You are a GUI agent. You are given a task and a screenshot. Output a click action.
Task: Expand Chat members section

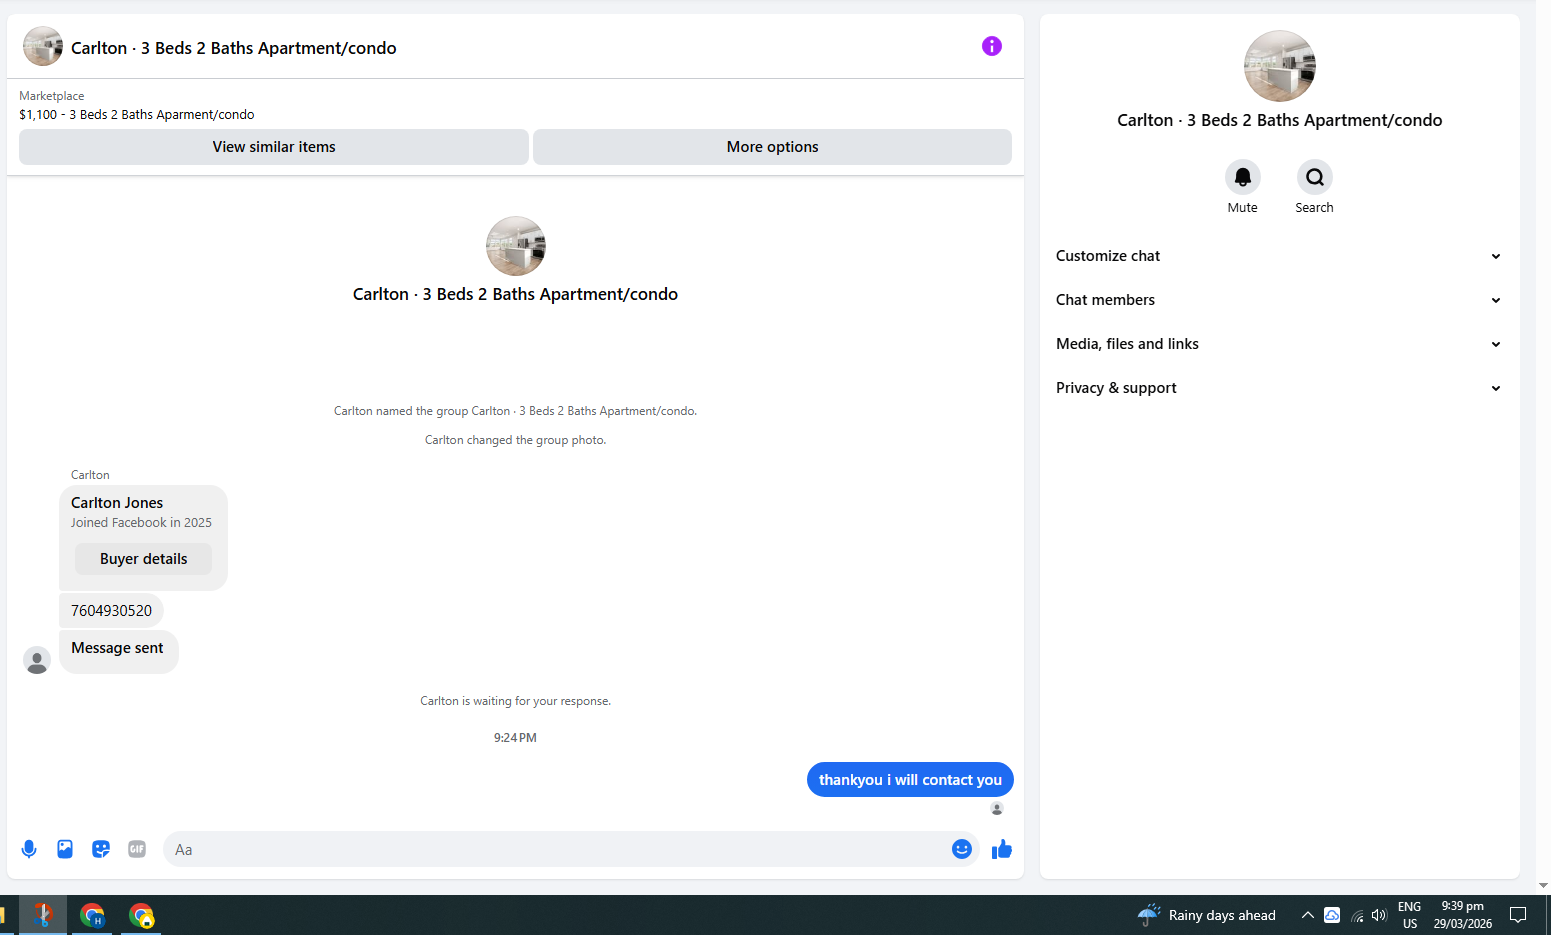1279,300
